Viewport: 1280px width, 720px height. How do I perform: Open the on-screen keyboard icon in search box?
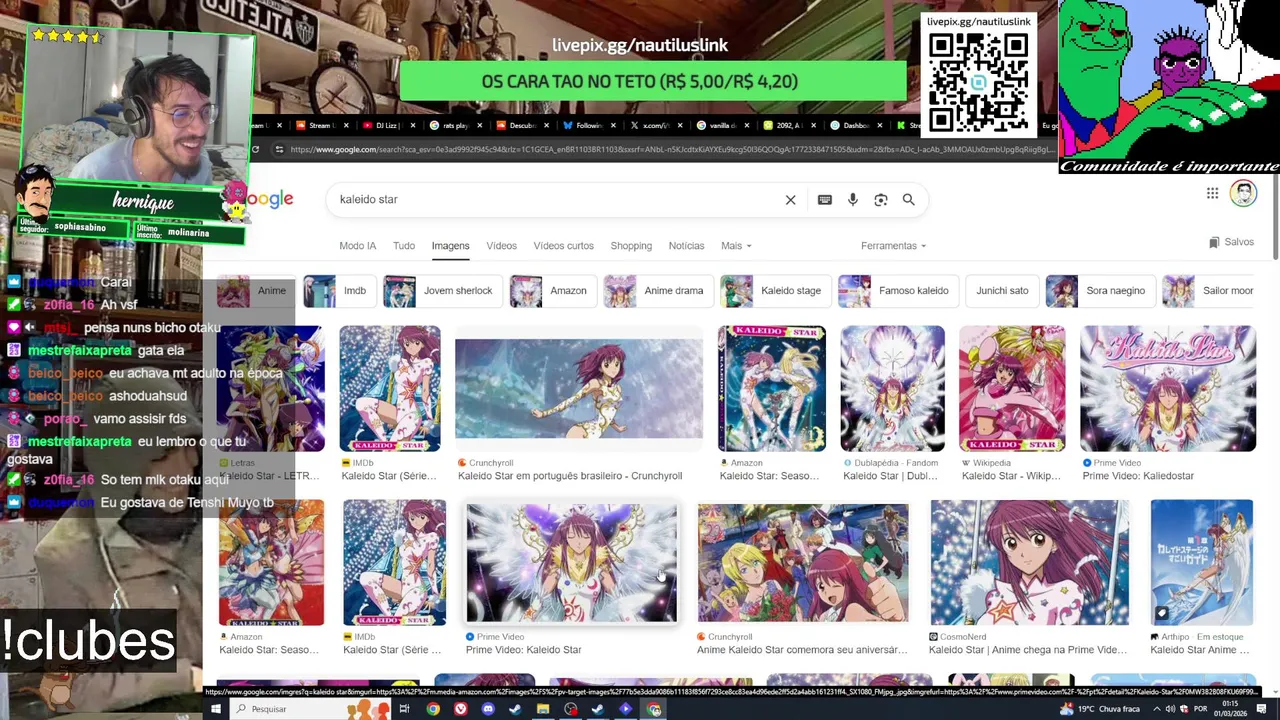[825, 200]
